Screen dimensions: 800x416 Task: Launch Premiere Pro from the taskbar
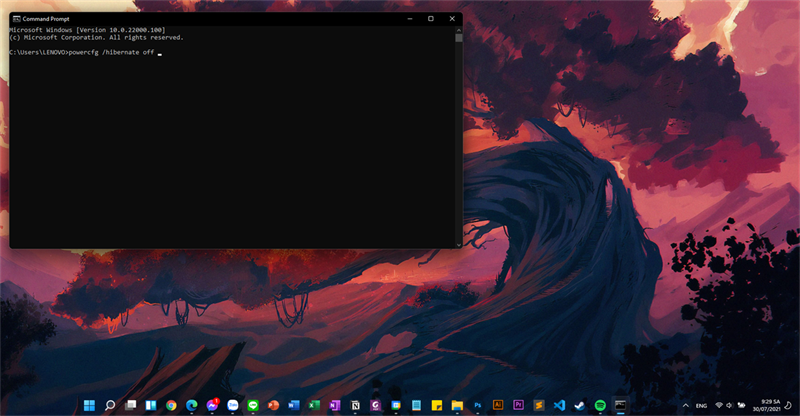tap(518, 405)
